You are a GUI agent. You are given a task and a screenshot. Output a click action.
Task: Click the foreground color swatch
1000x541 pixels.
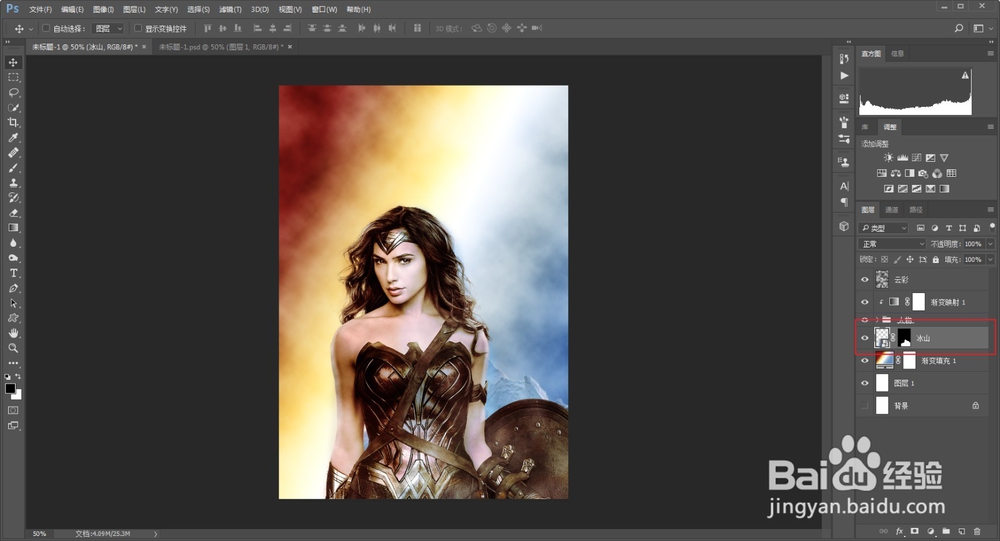click(10, 389)
